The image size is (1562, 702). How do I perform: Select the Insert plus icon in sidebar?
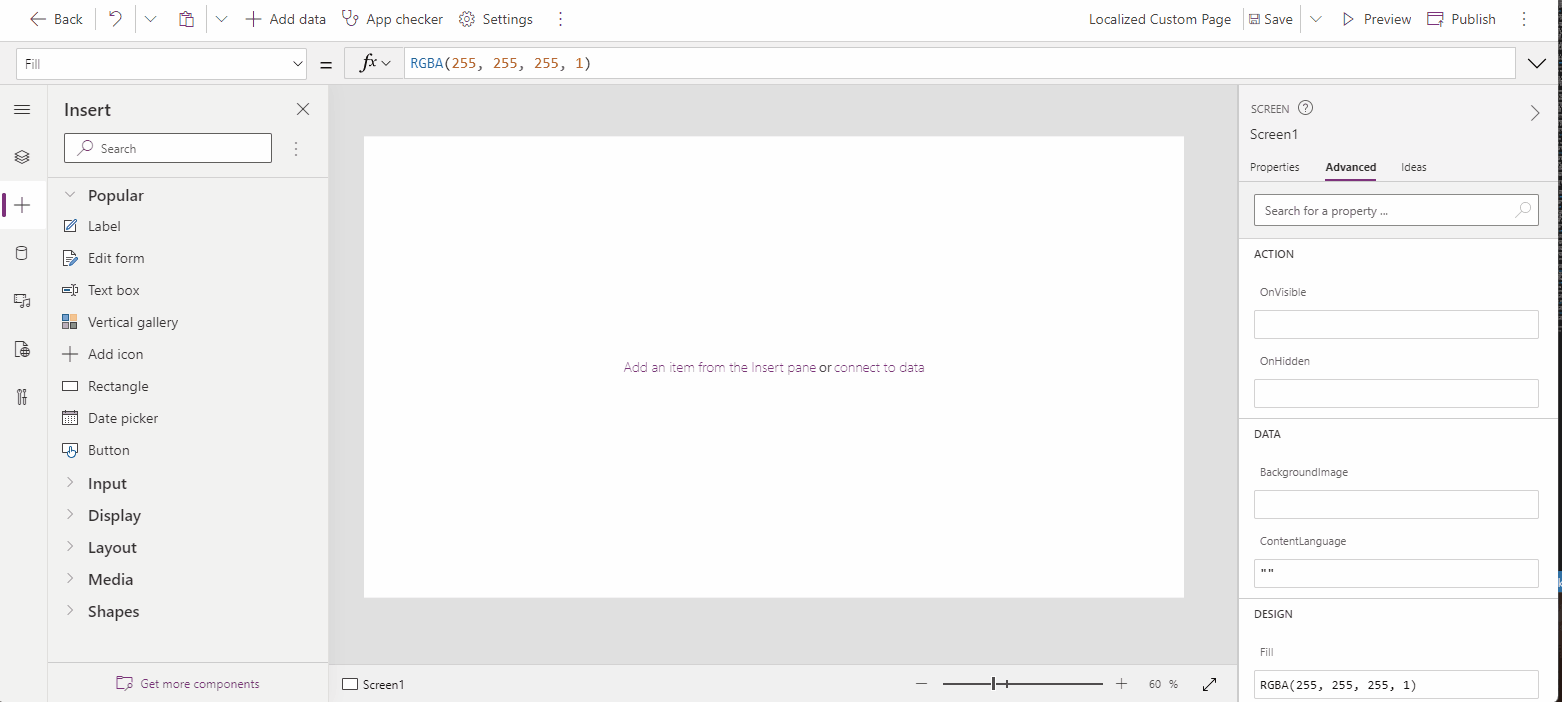point(22,205)
